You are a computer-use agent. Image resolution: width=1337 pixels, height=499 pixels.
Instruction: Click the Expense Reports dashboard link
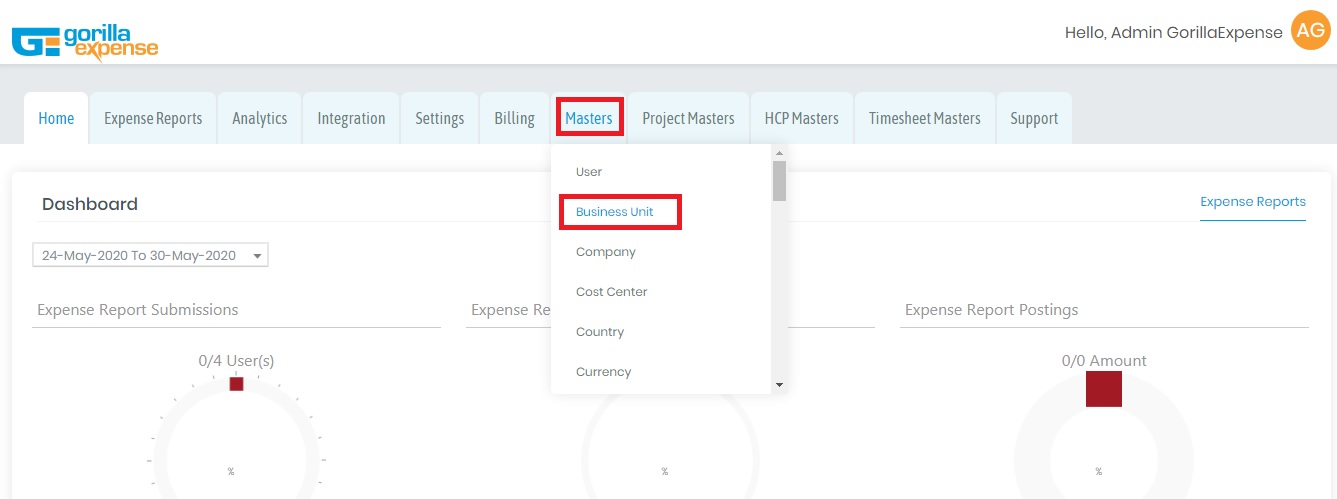[1253, 202]
